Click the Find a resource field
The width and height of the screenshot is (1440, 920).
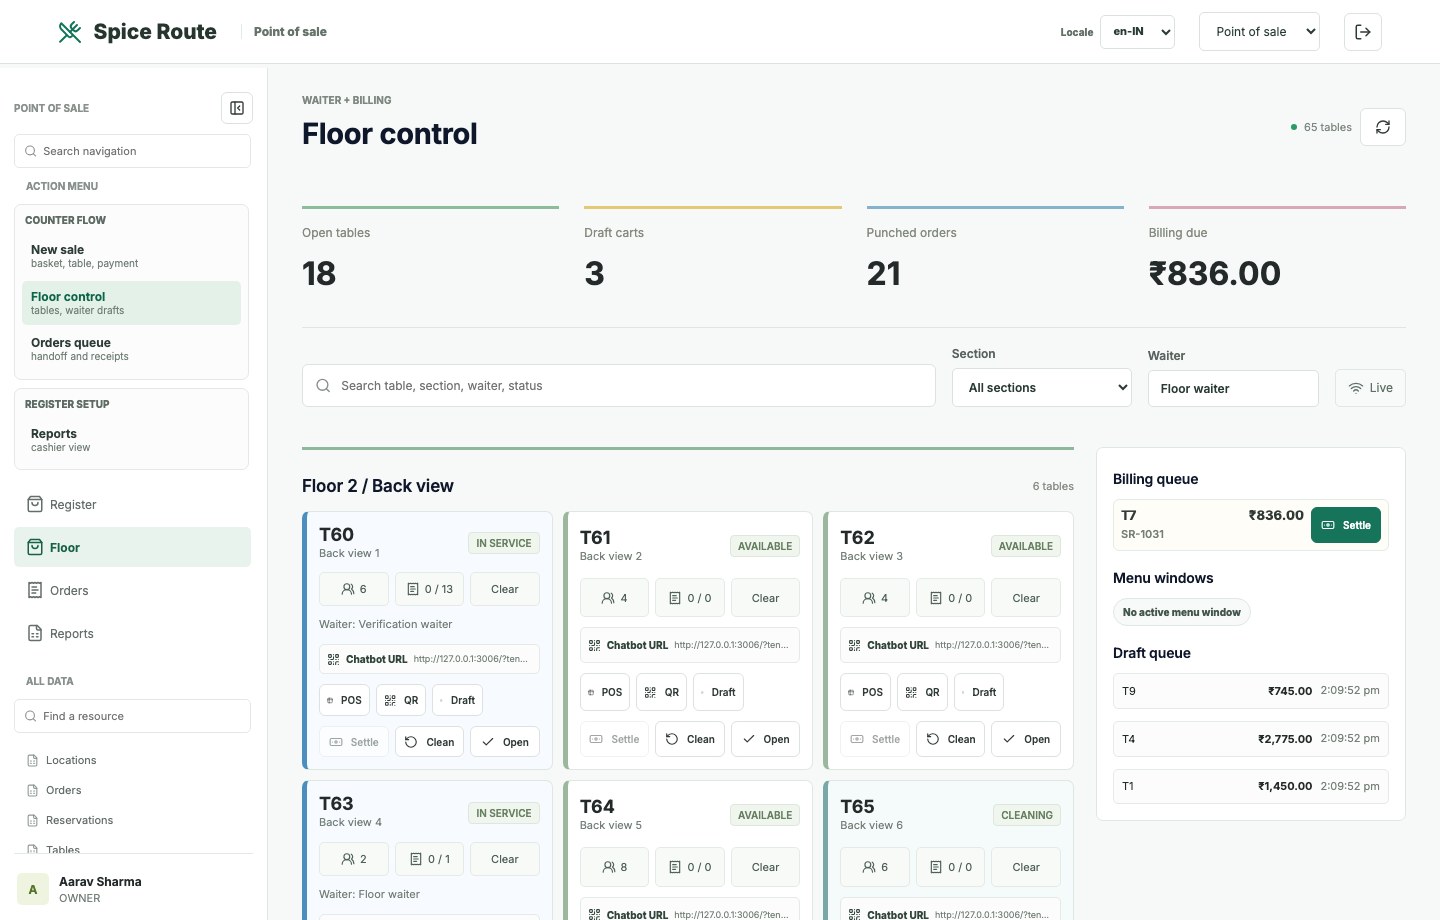coord(132,716)
